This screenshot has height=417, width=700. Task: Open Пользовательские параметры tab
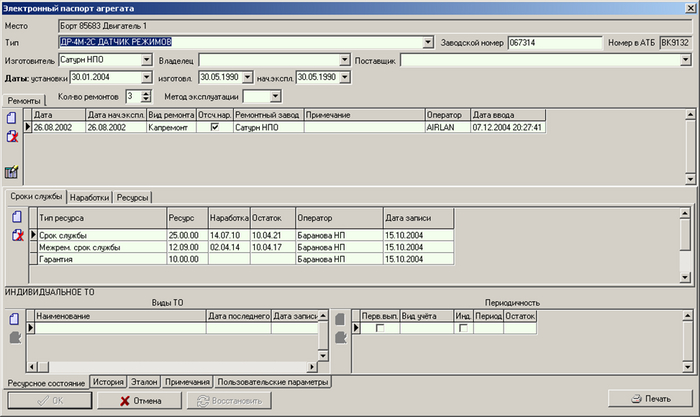click(x=273, y=382)
